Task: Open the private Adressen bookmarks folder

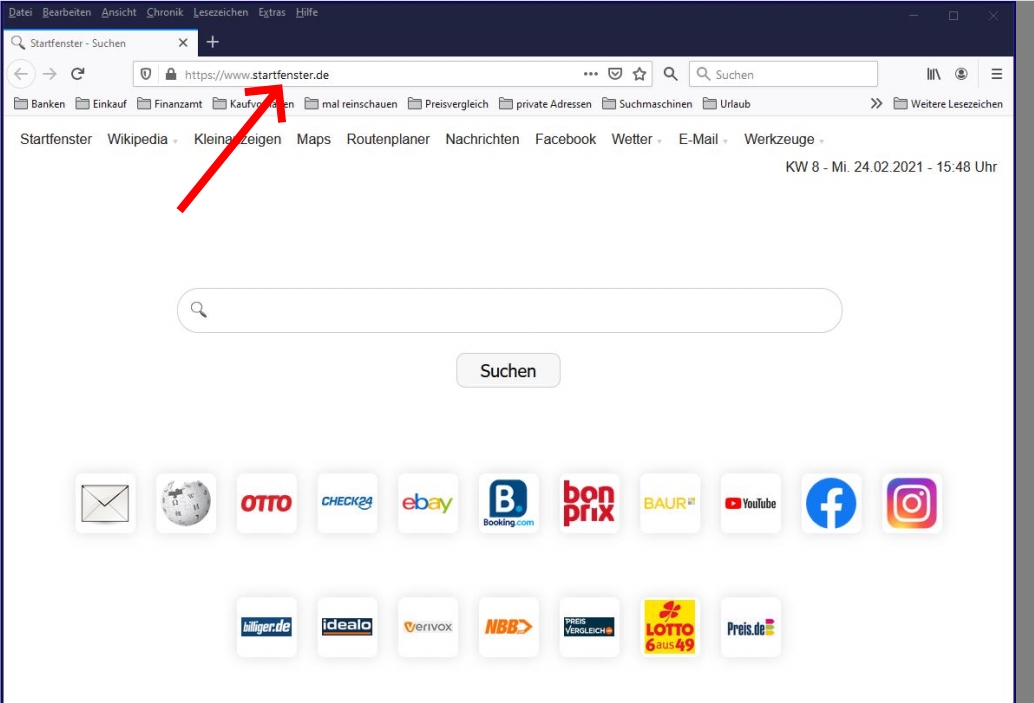Action: point(545,104)
